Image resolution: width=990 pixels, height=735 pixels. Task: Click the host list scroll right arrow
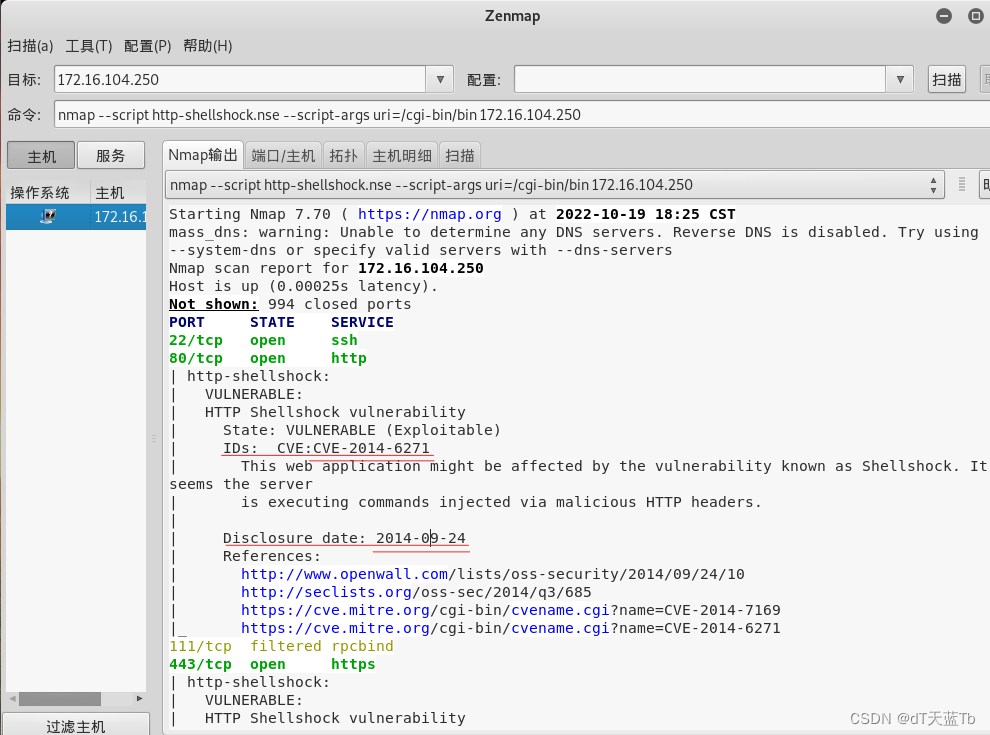(x=140, y=699)
